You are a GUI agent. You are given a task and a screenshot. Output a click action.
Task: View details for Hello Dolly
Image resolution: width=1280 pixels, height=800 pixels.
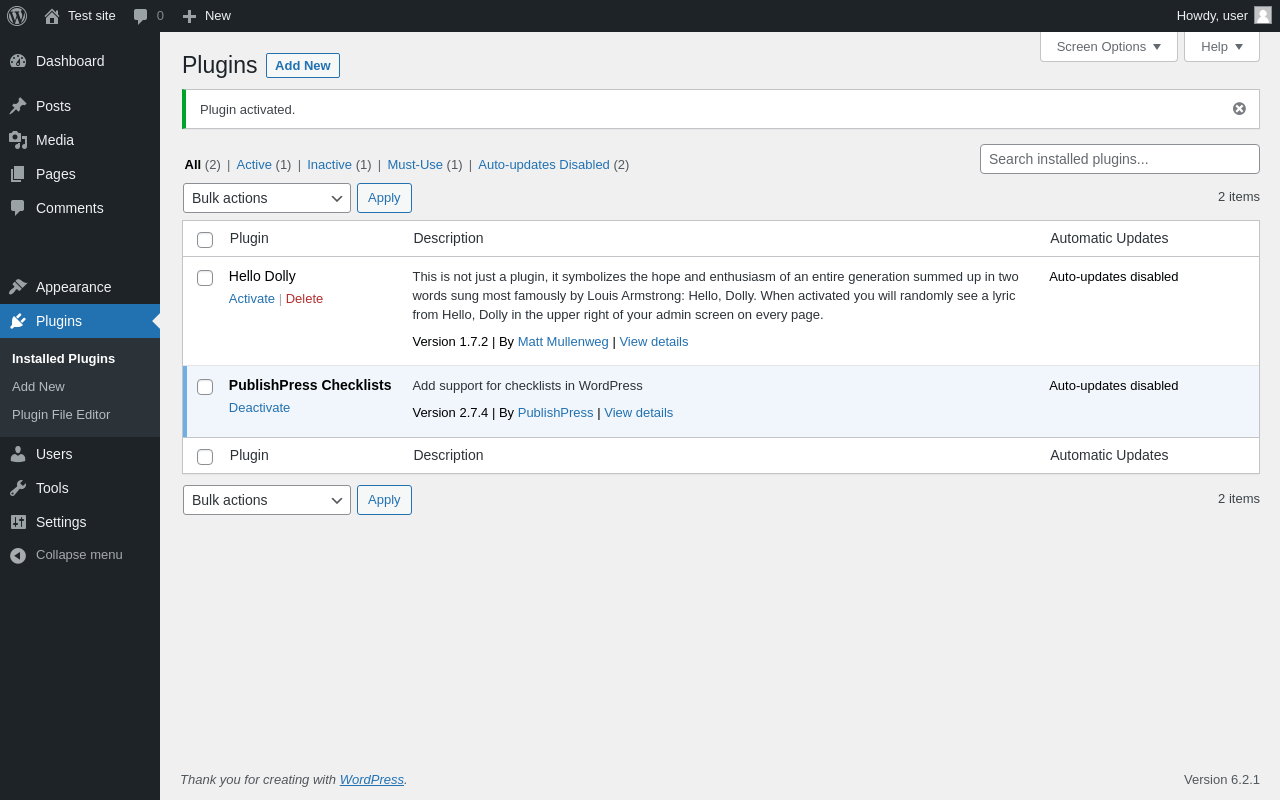pos(654,342)
